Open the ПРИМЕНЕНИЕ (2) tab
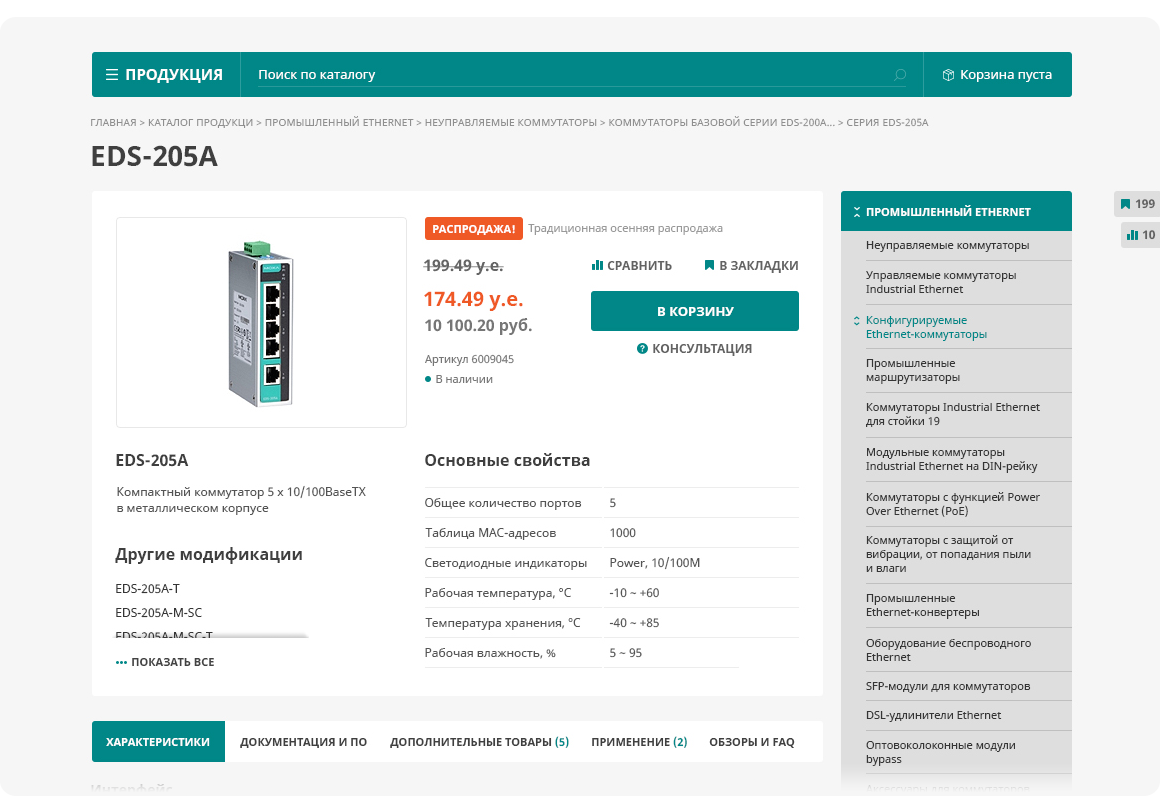Viewport: 1160px width, 796px height. [x=639, y=741]
